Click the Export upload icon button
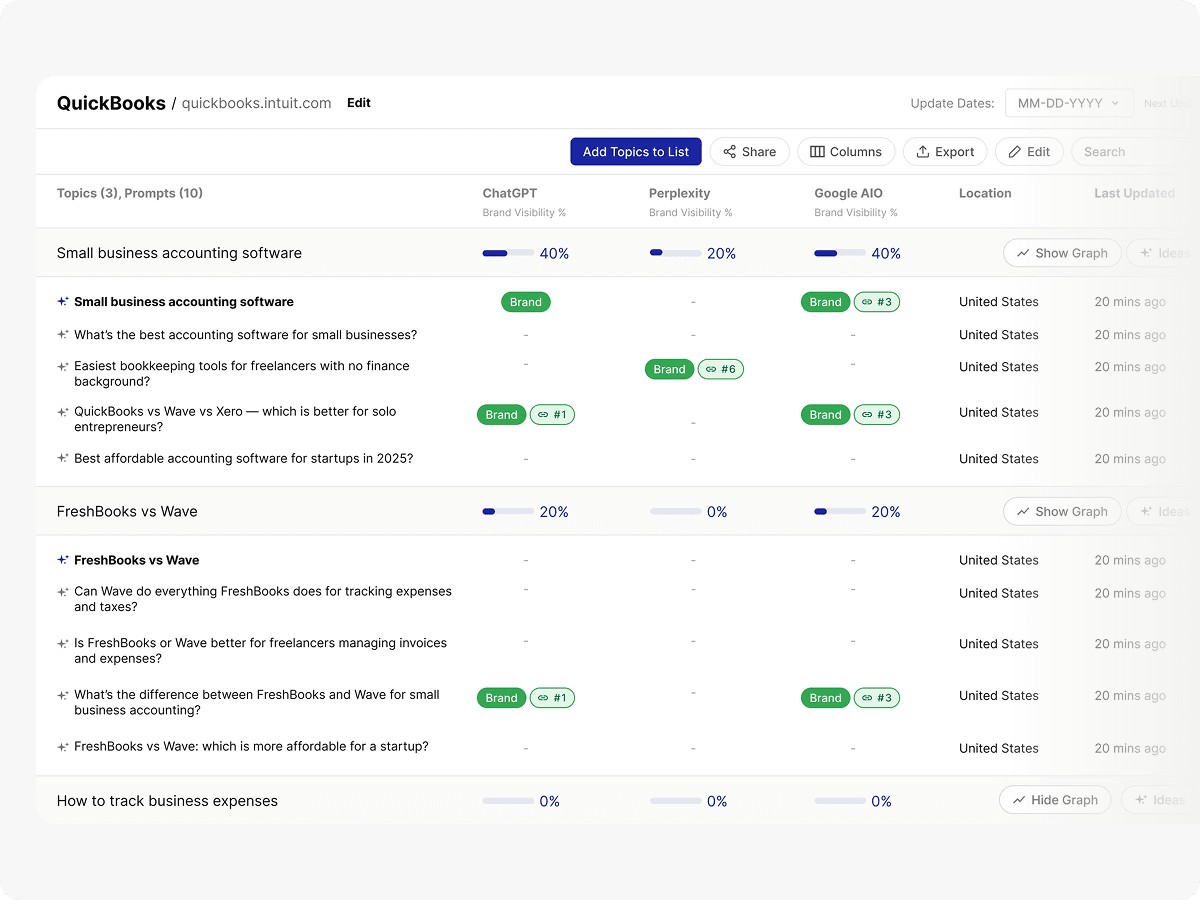Viewport: 1200px width, 900px height. pos(944,152)
